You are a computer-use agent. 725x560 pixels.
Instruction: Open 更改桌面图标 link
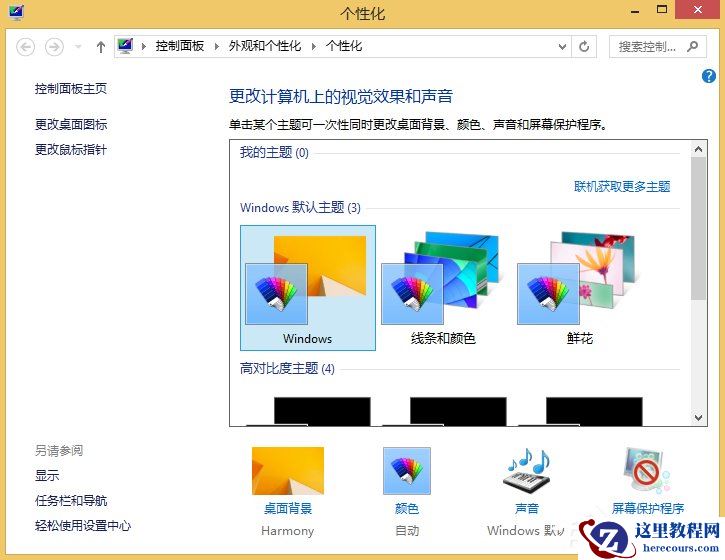coord(71,124)
